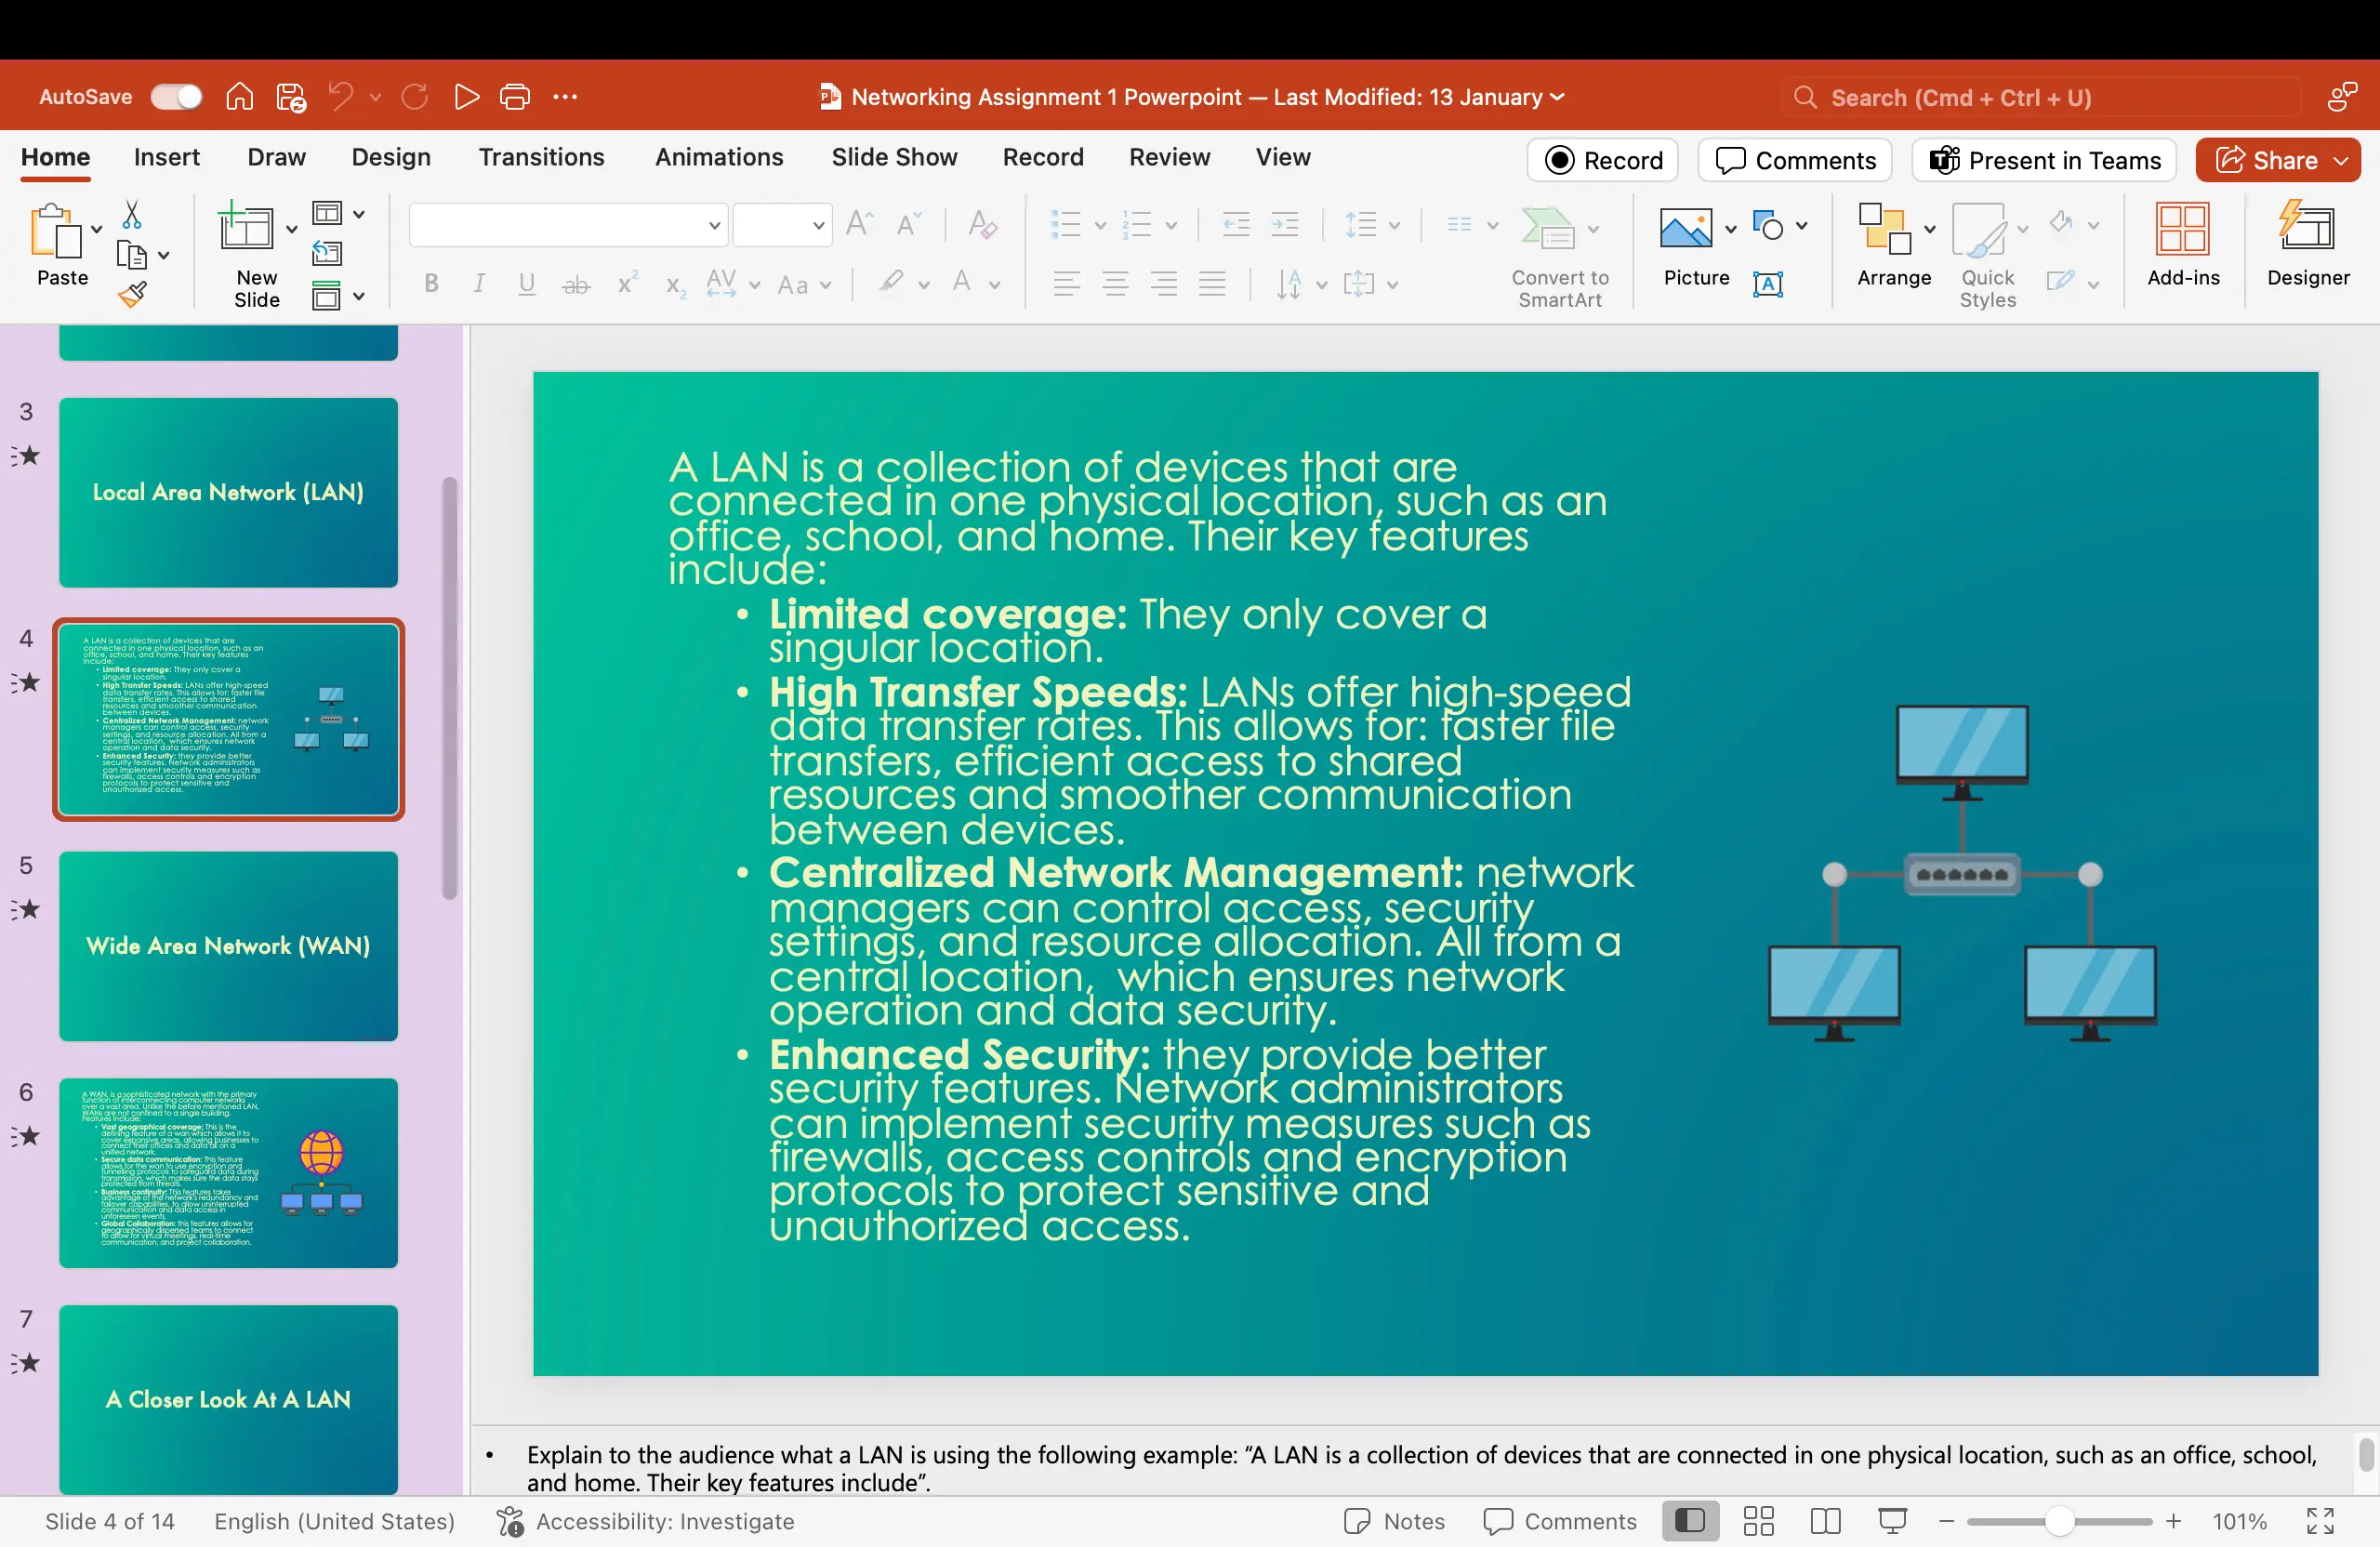Toggle AutoSave off
2380x1547 pixels.
176,96
